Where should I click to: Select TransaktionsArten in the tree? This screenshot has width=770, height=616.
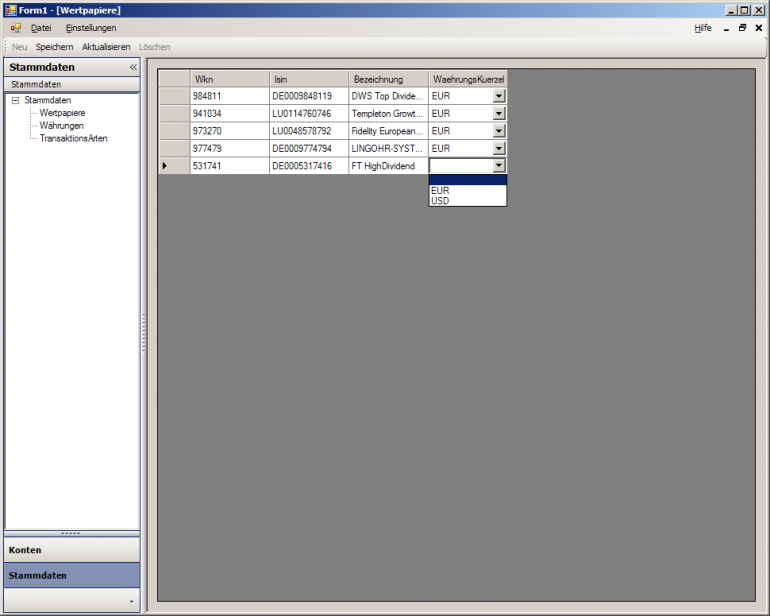tap(74, 139)
